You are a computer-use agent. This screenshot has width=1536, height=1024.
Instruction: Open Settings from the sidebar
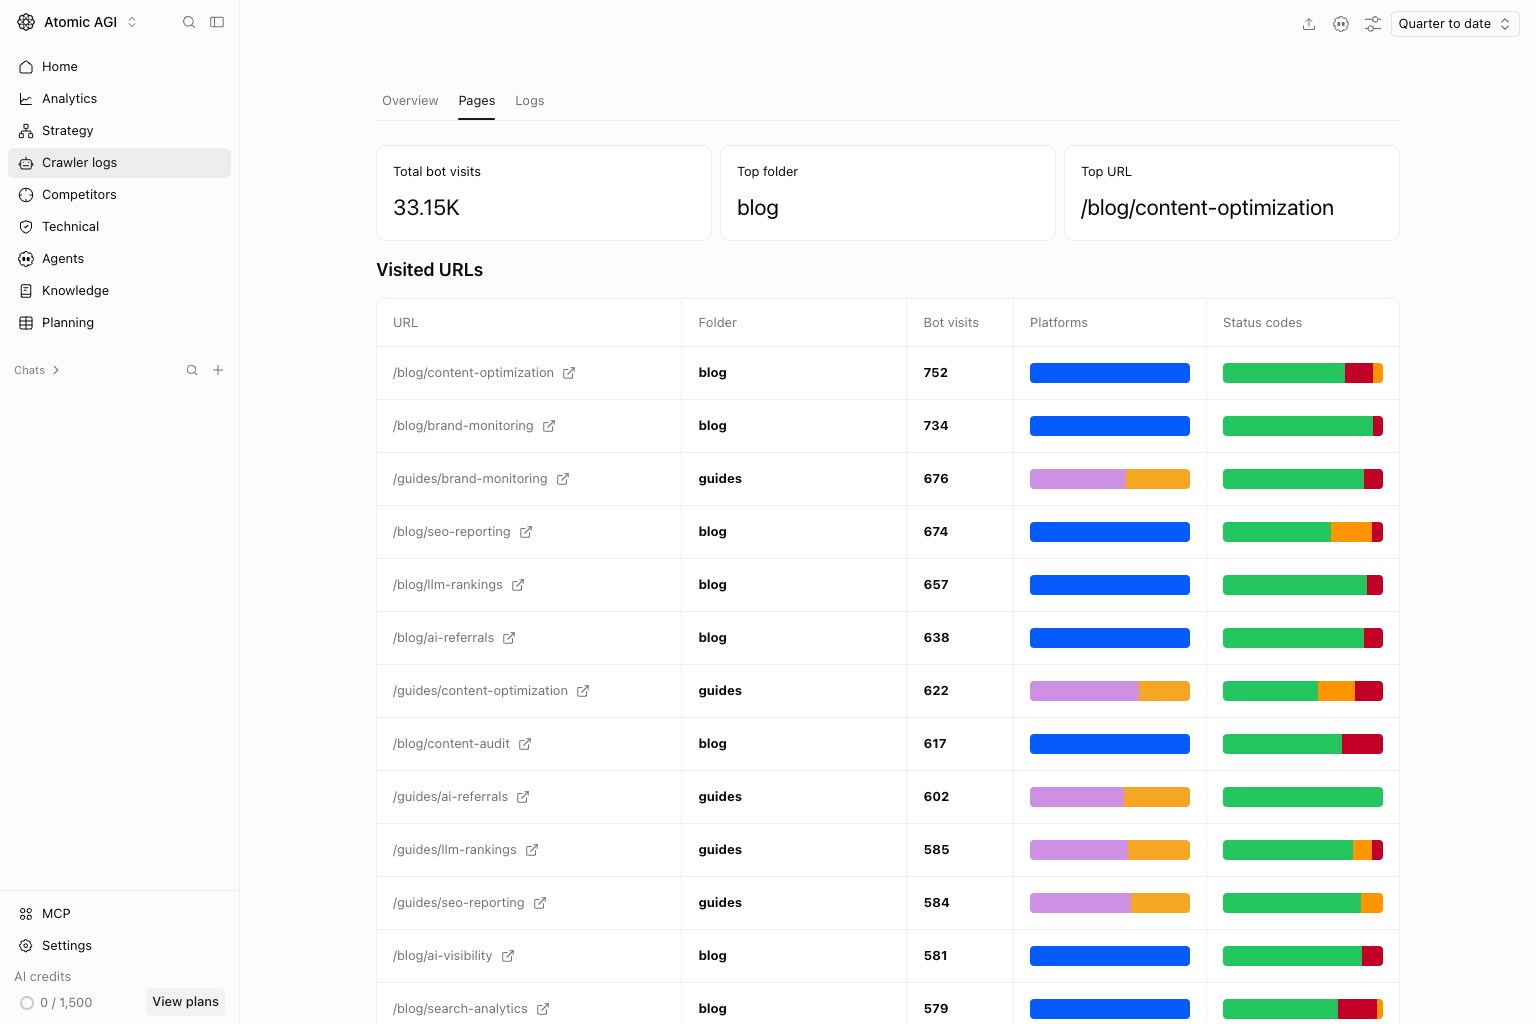[x=119, y=946]
